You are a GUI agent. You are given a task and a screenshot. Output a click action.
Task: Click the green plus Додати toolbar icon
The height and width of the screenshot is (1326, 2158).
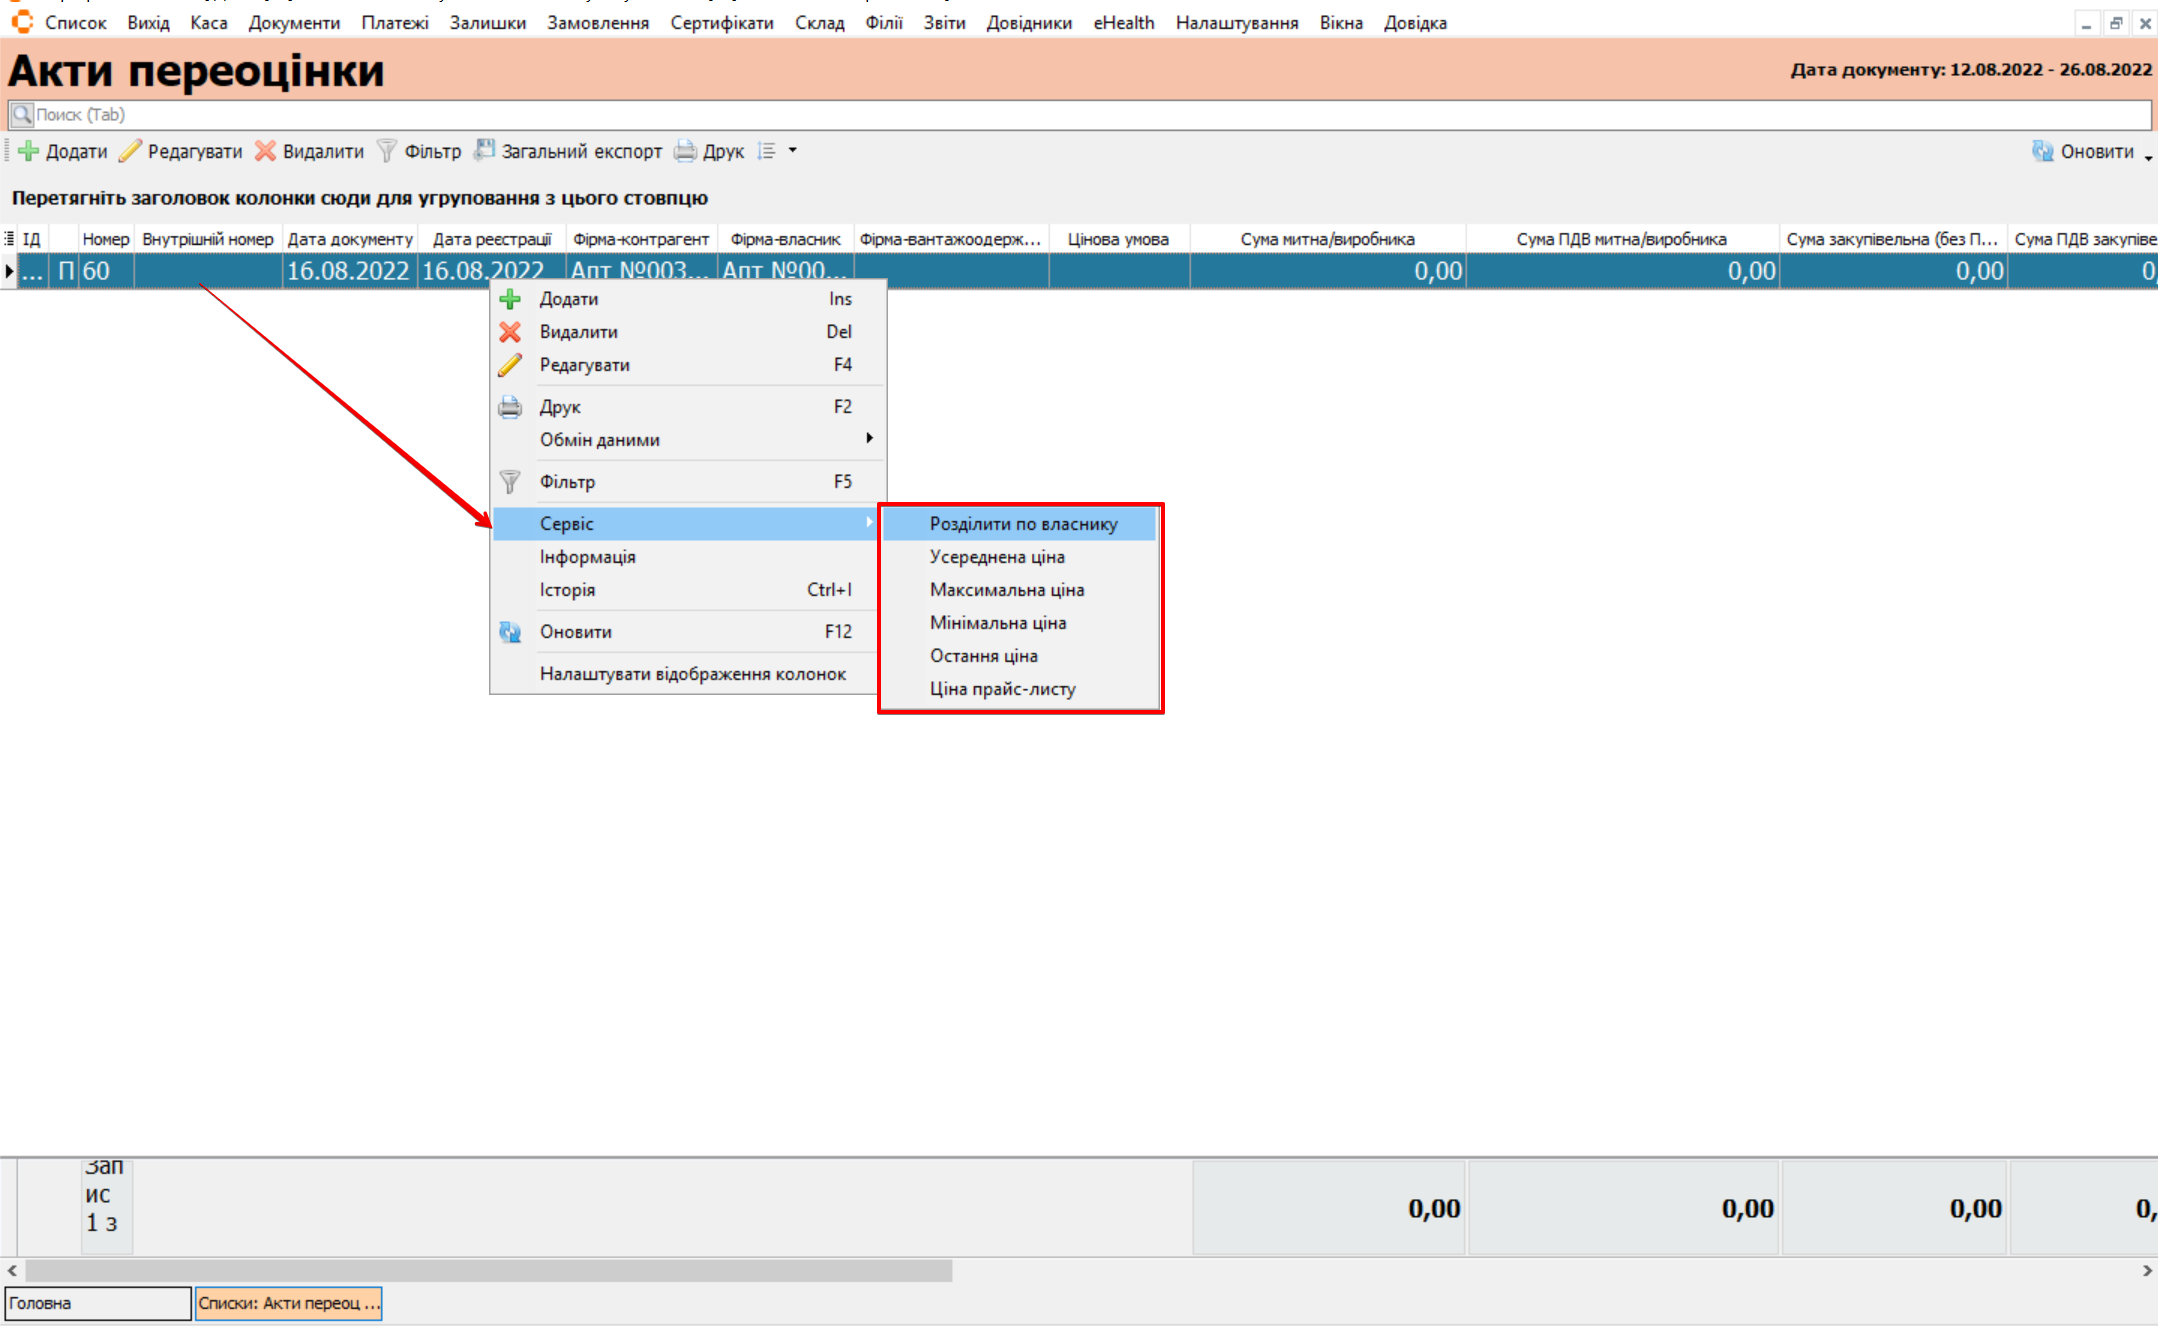click(x=29, y=151)
